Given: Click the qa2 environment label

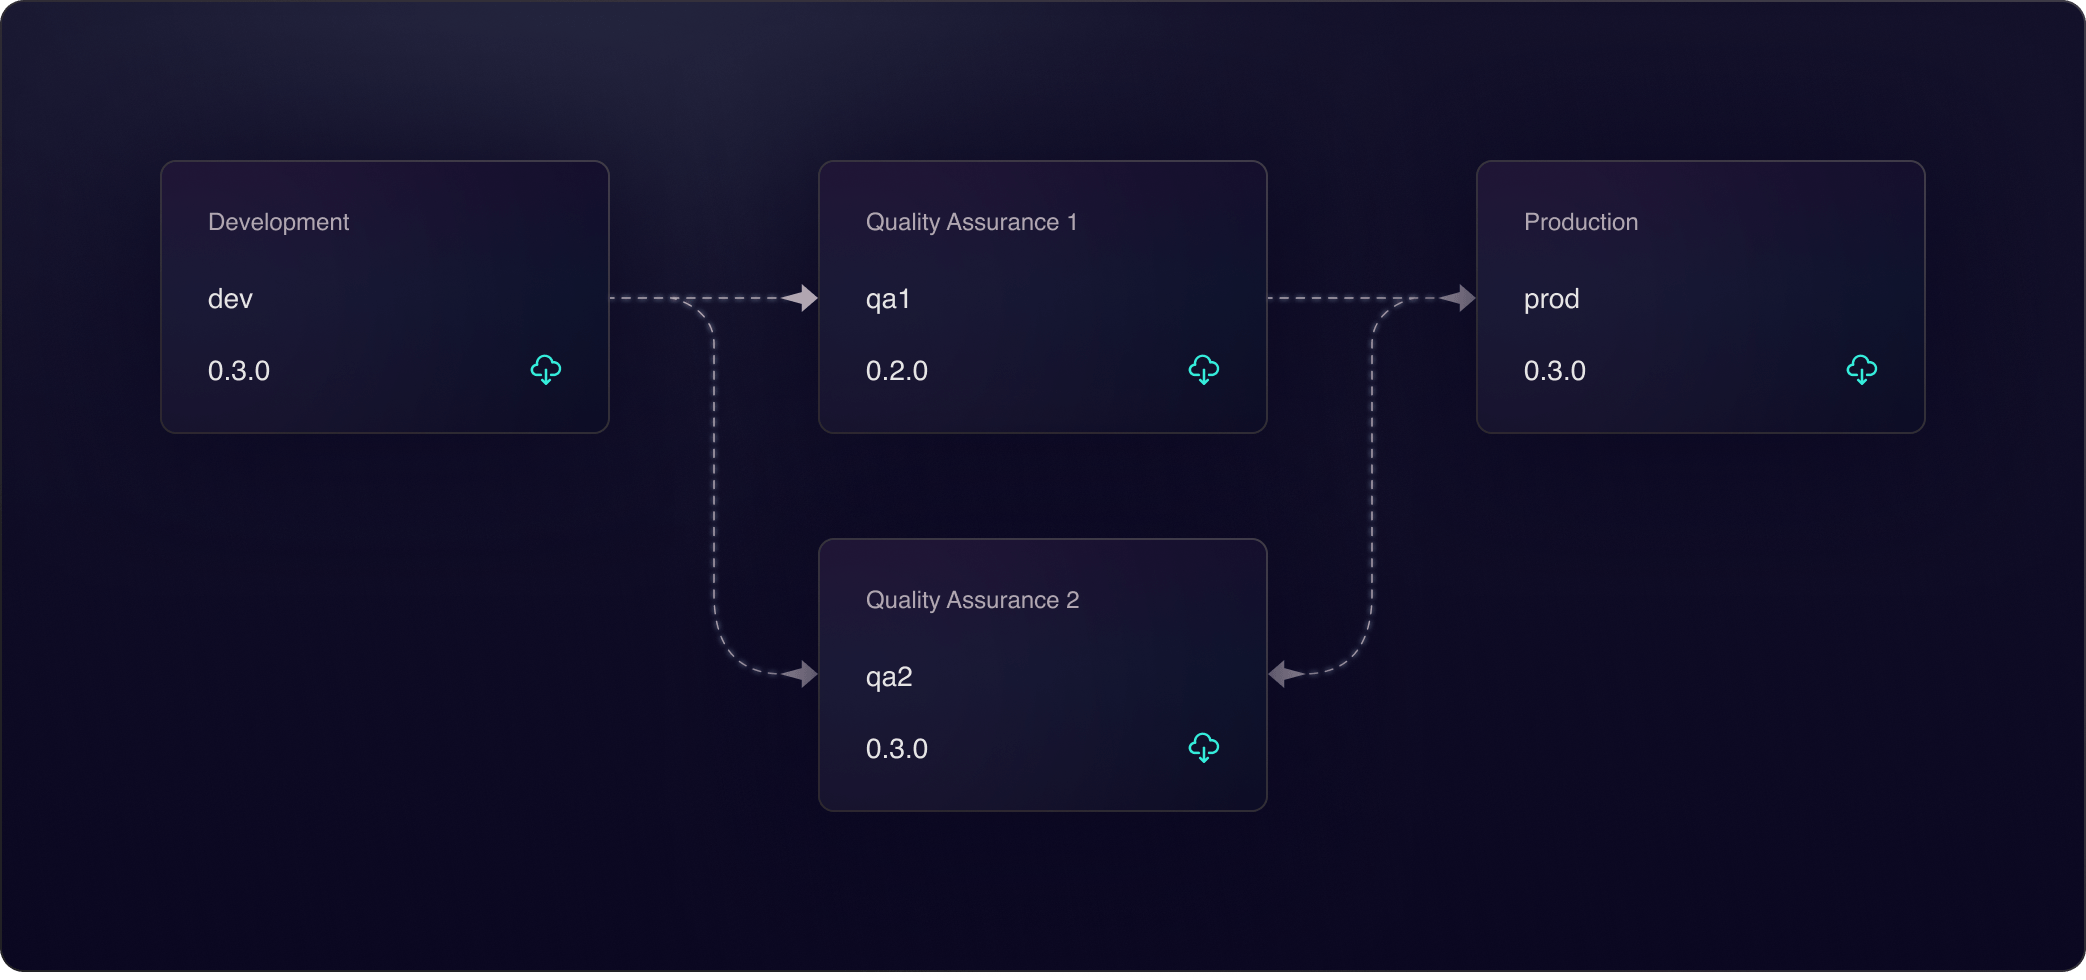Looking at the screenshot, I should click(889, 675).
